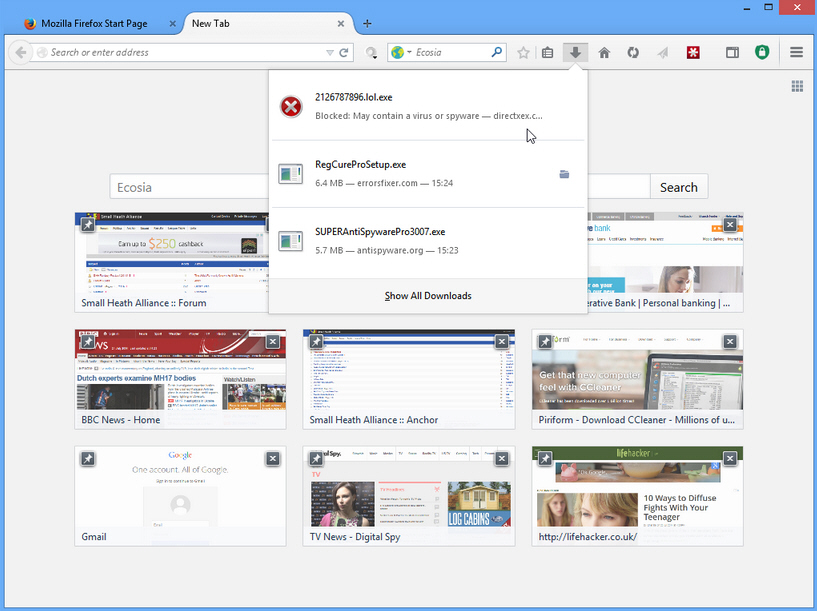
Task: Open a new tab with plus button
Action: [367, 23]
